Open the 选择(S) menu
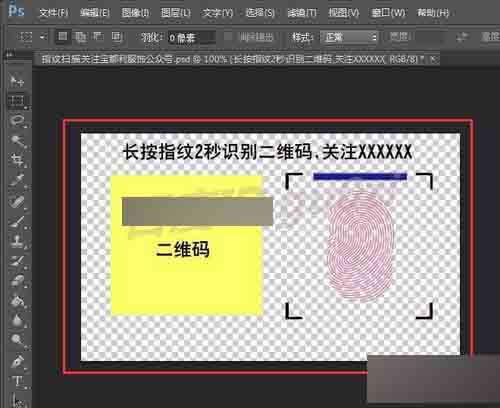The height and width of the screenshot is (408, 500). point(260,13)
